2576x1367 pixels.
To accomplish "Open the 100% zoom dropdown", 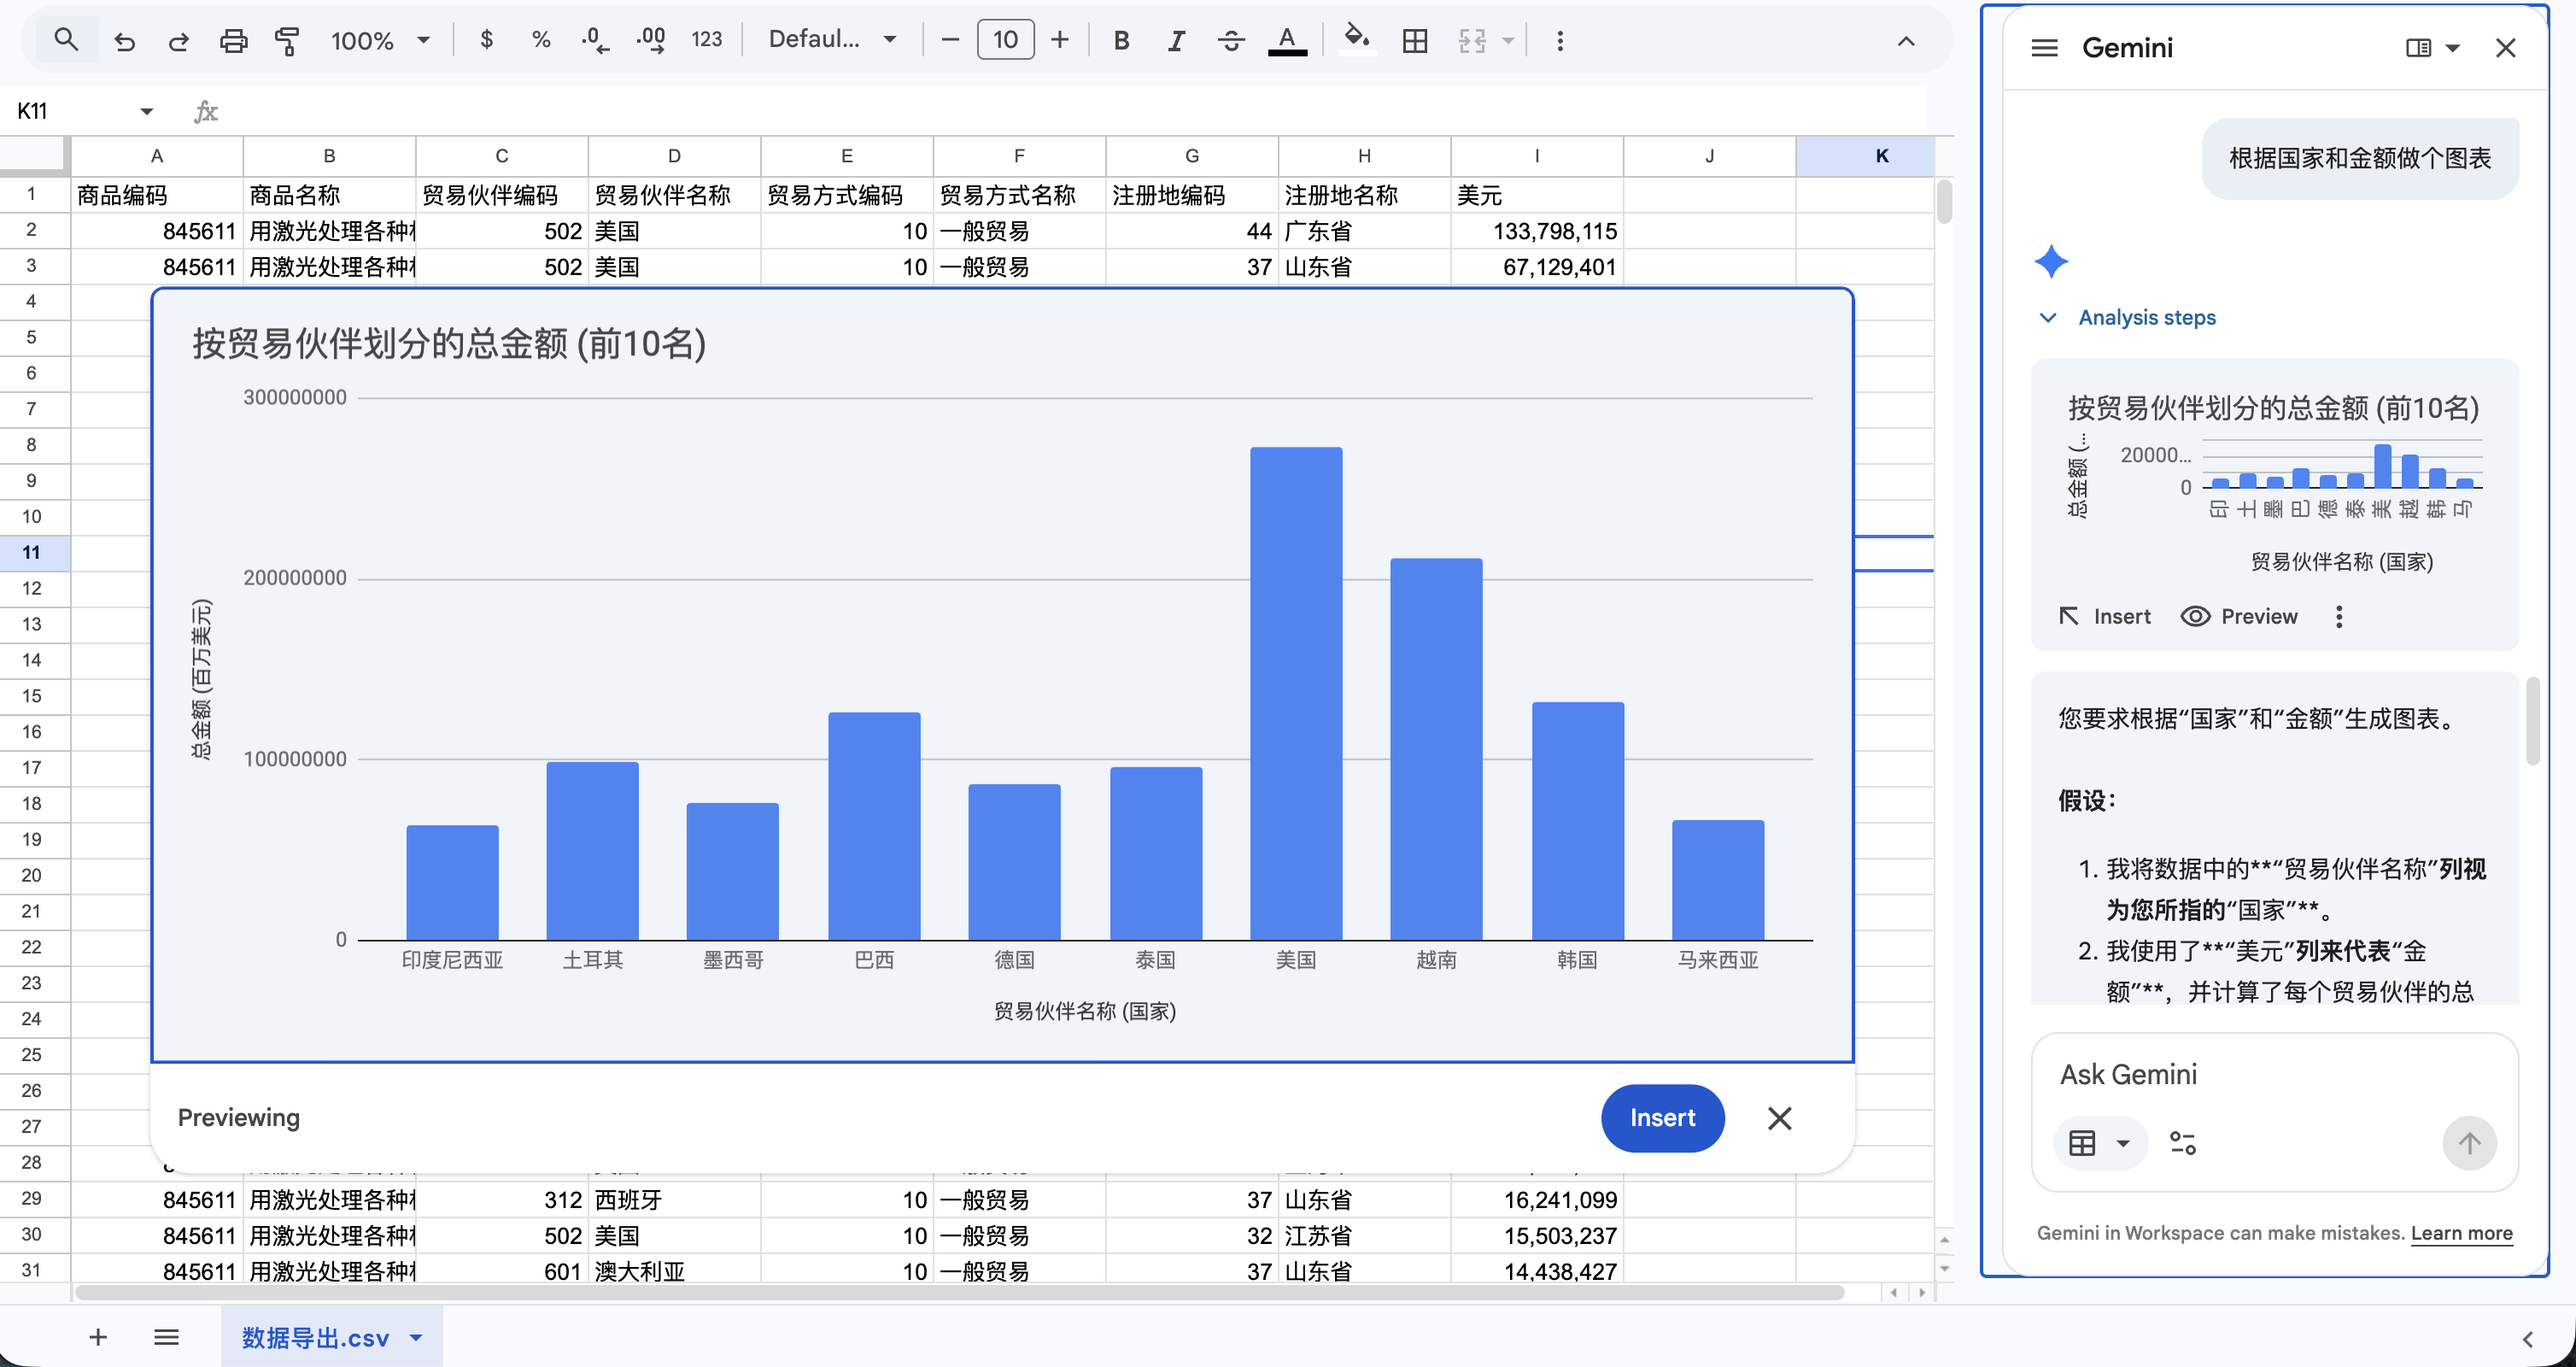I will (380, 41).
